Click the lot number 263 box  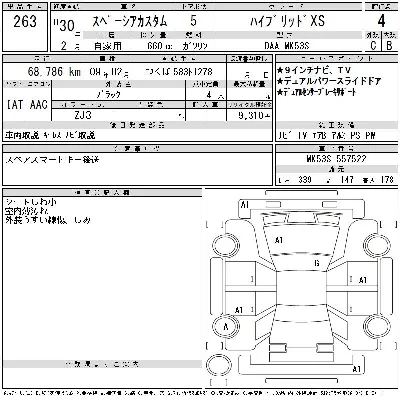click(x=25, y=31)
